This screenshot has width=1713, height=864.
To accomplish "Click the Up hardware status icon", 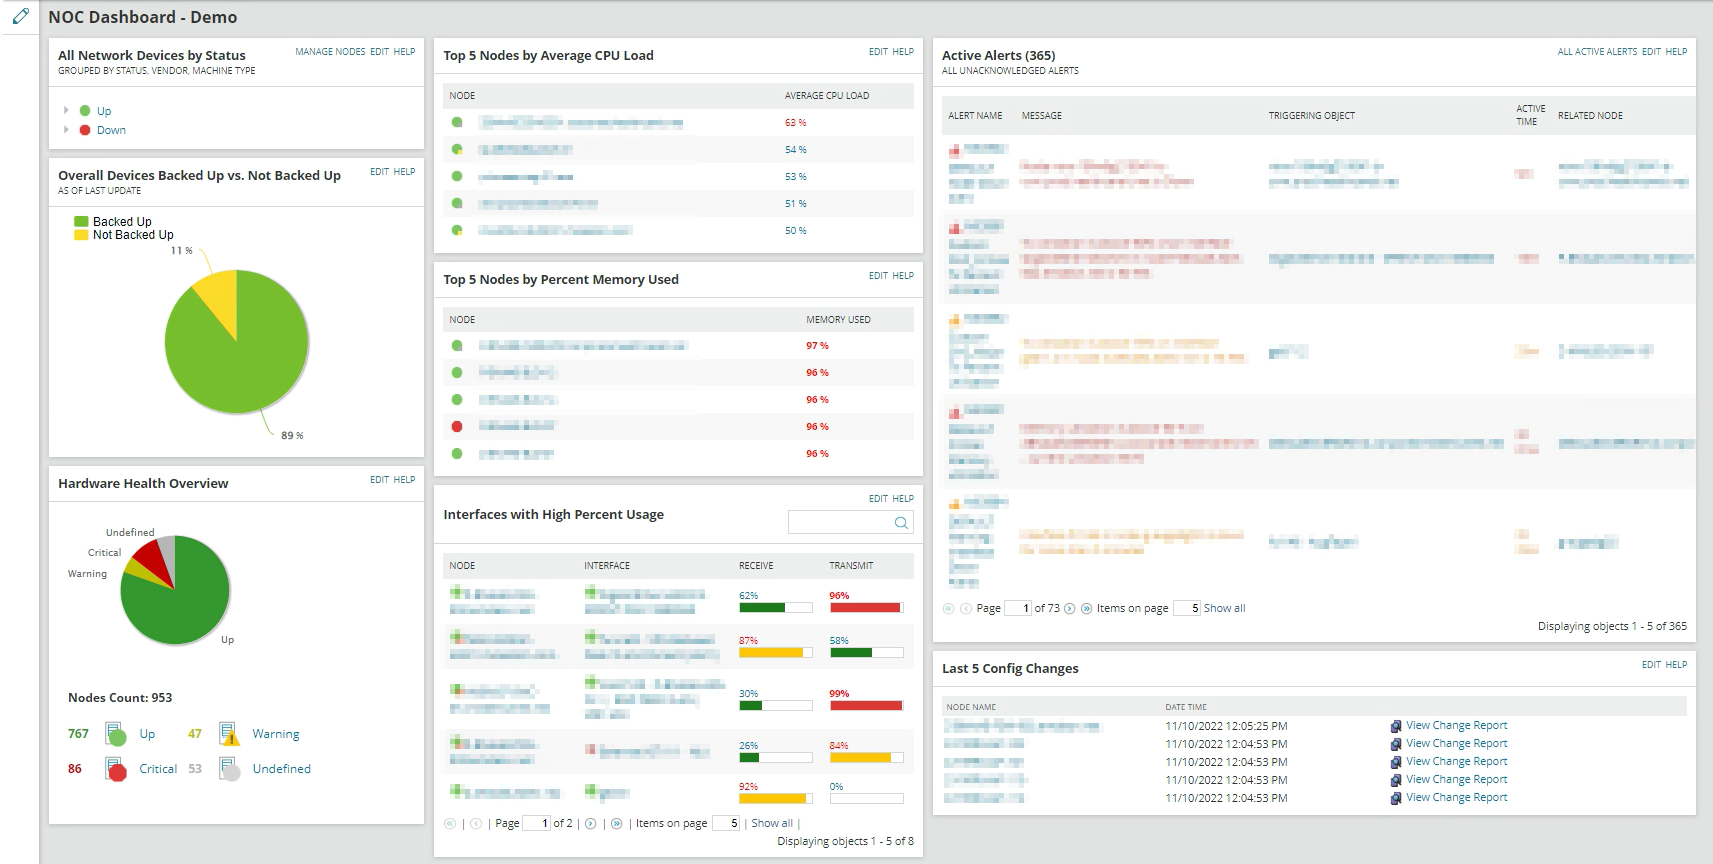I will 115,734.
